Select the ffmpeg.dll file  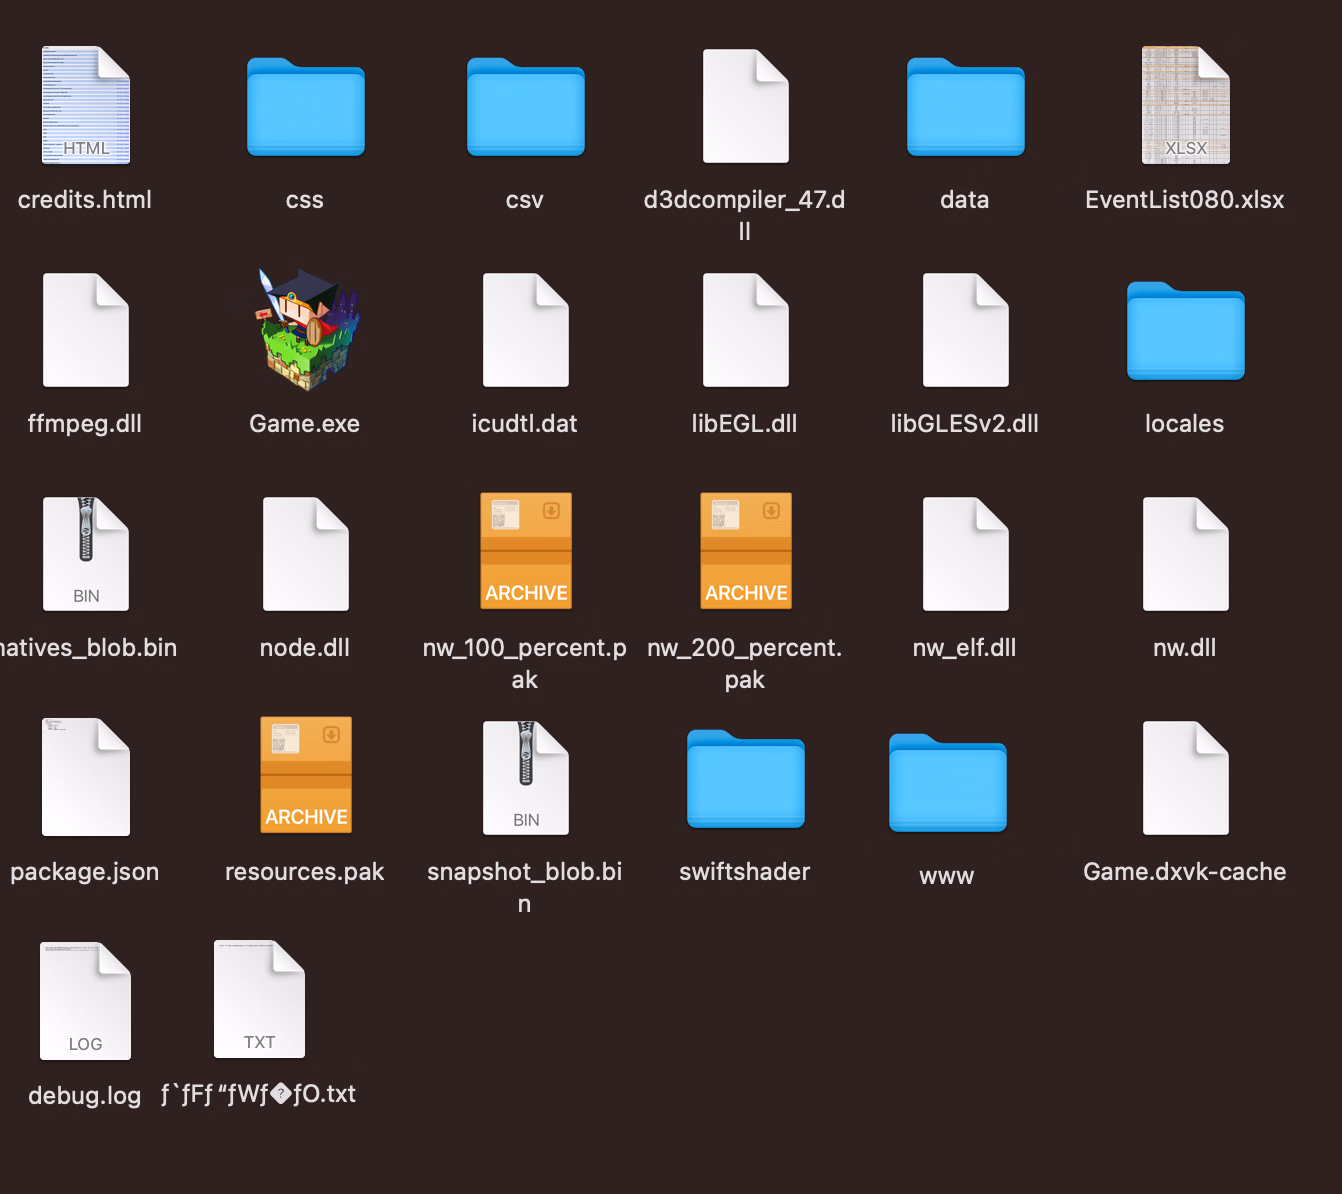pos(86,330)
